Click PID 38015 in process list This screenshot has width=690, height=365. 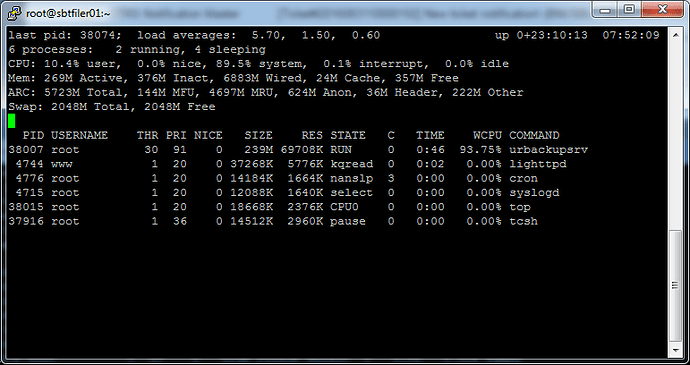[26, 207]
